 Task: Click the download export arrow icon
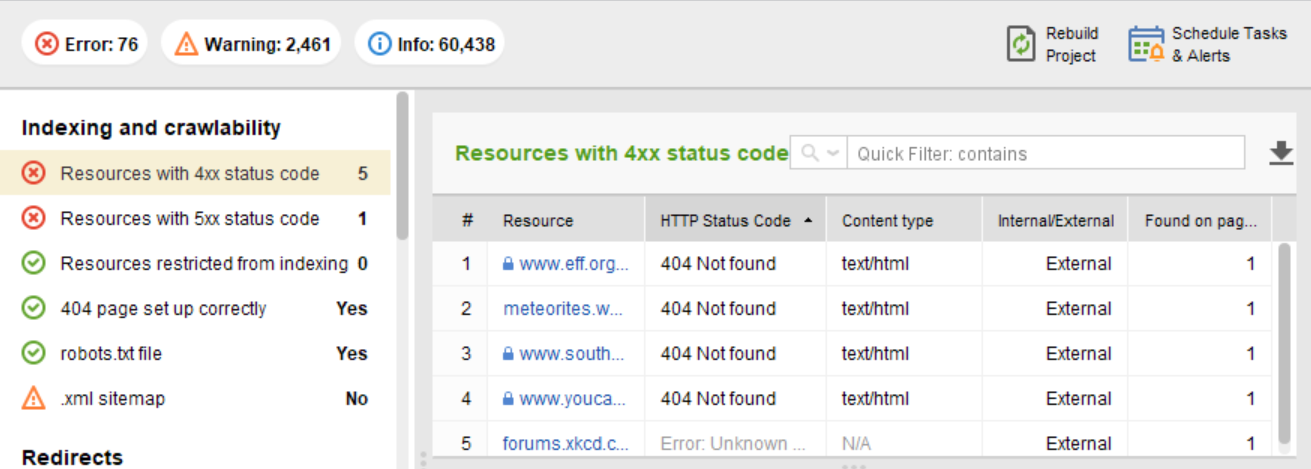1281,153
